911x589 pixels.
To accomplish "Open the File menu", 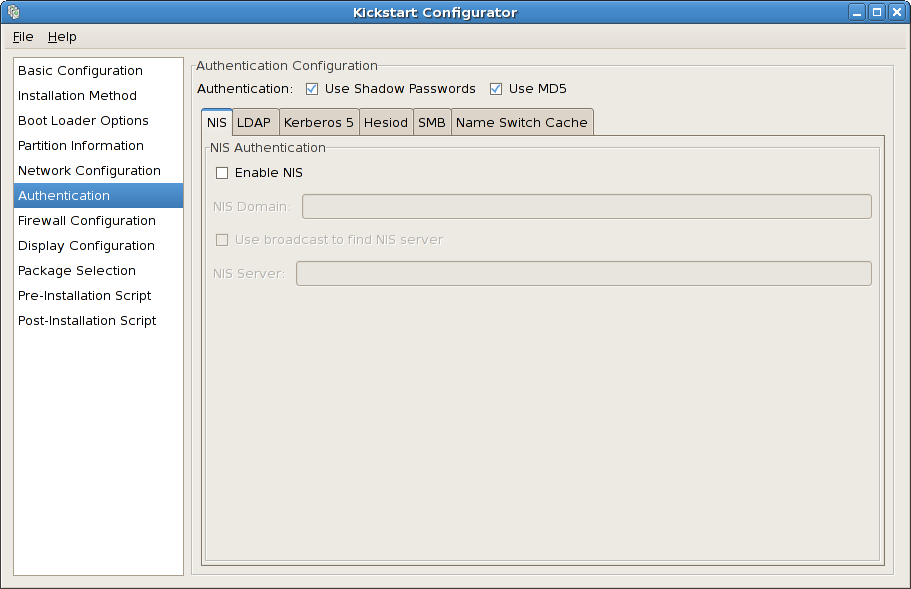I will coord(22,36).
